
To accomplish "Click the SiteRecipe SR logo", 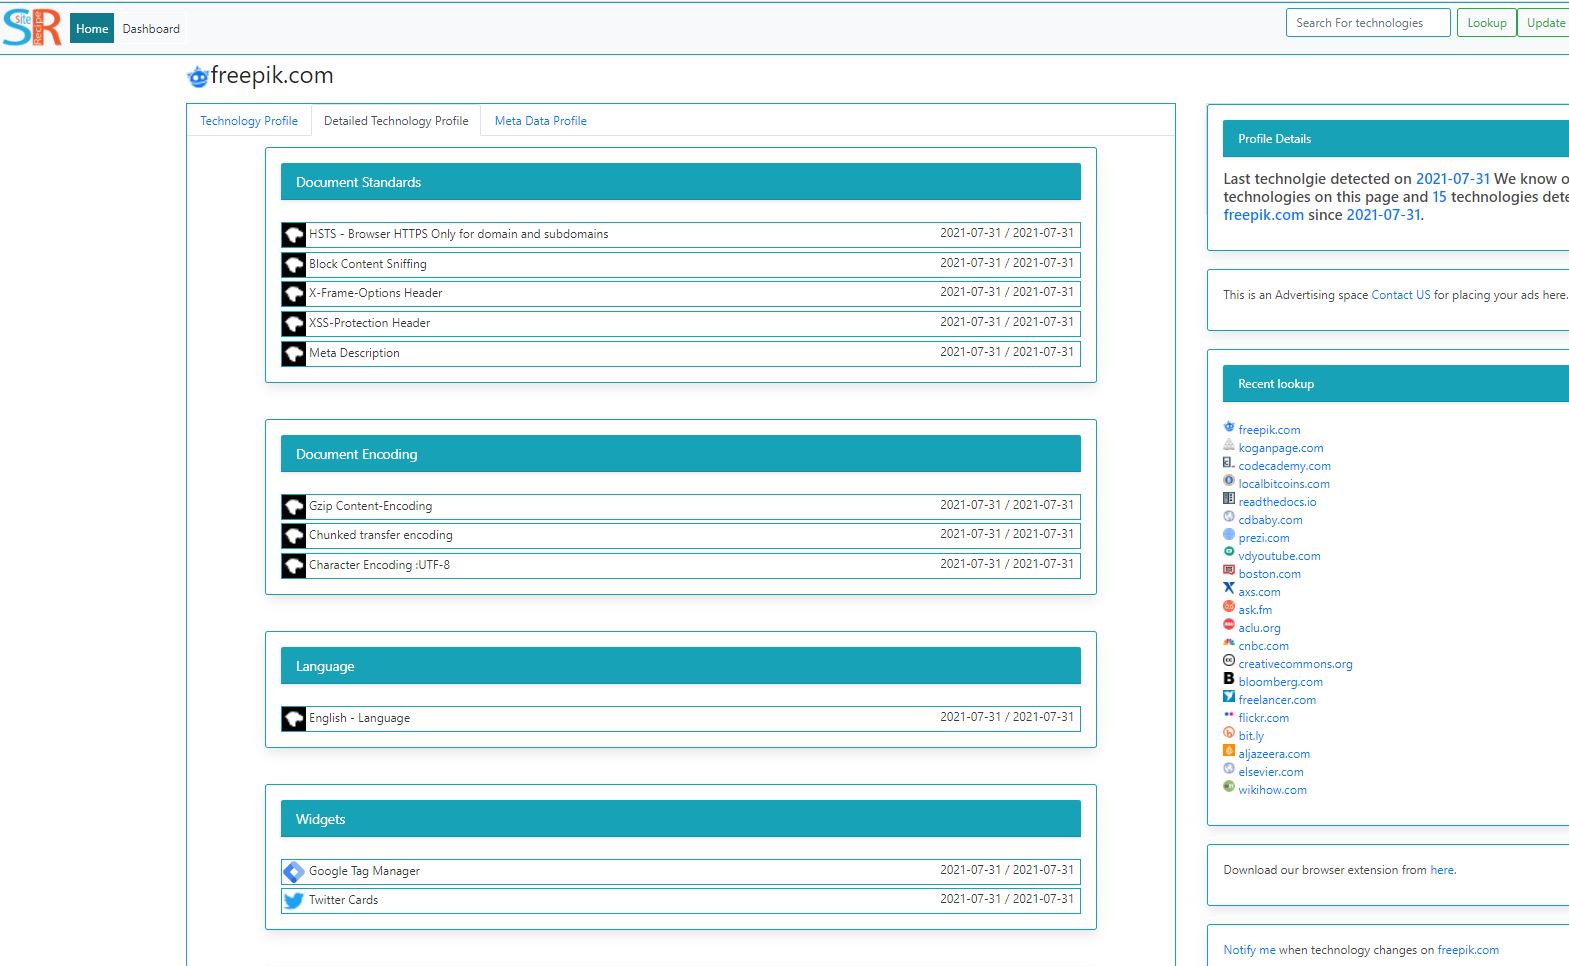I will tap(33, 27).
